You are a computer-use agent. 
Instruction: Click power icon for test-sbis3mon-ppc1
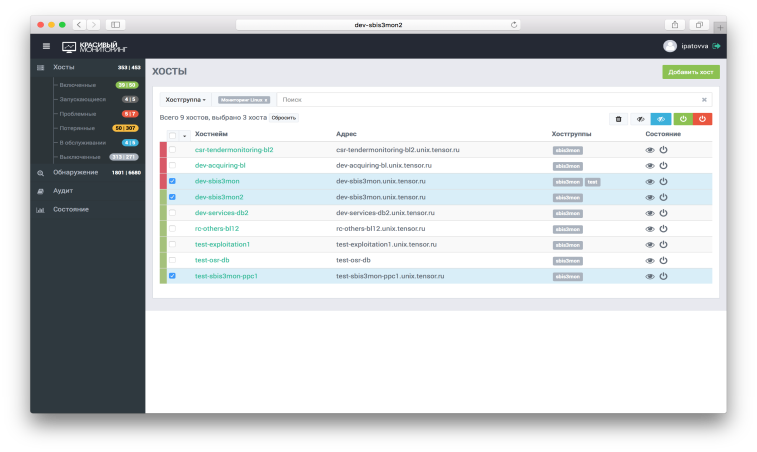[663, 276]
